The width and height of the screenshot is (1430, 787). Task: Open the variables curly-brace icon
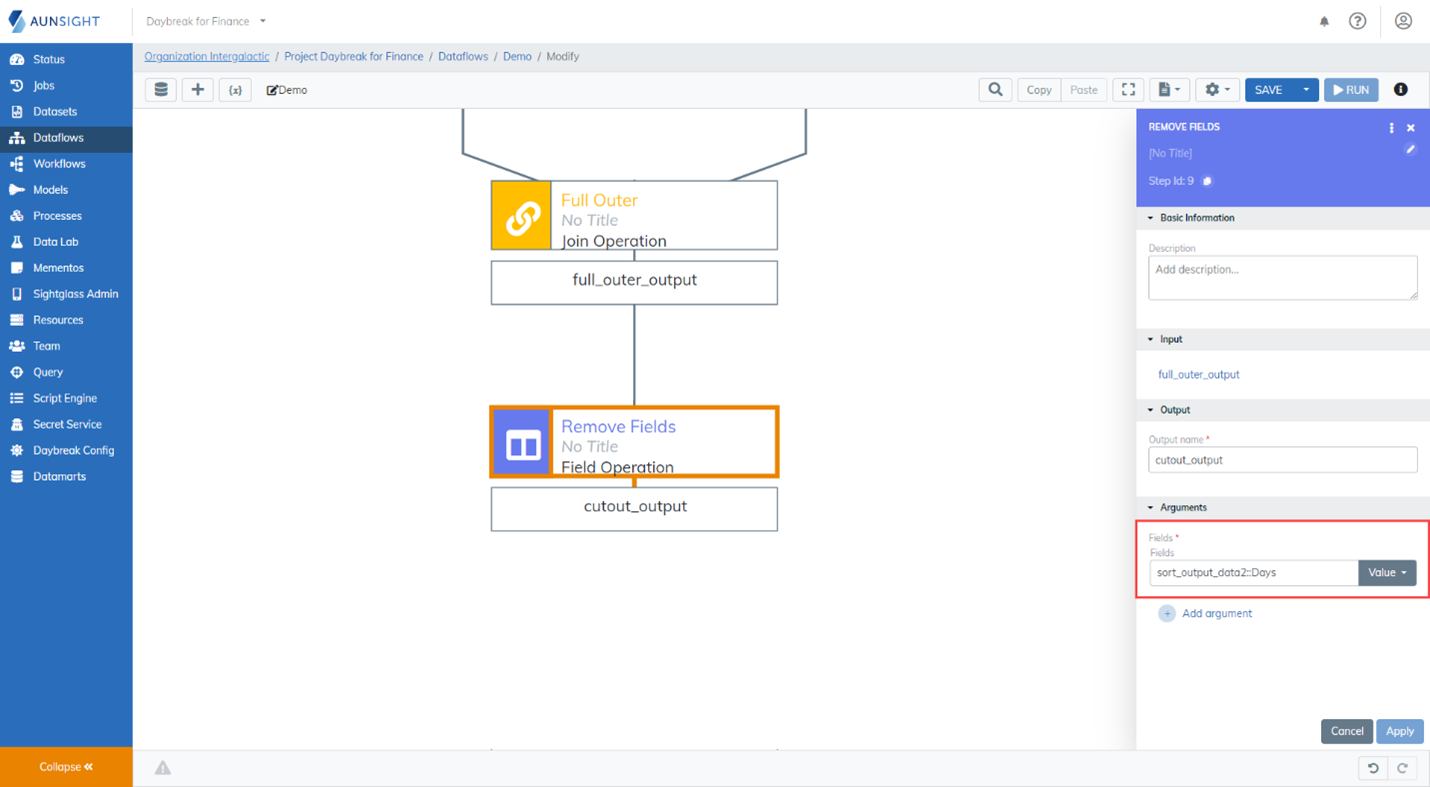click(235, 90)
